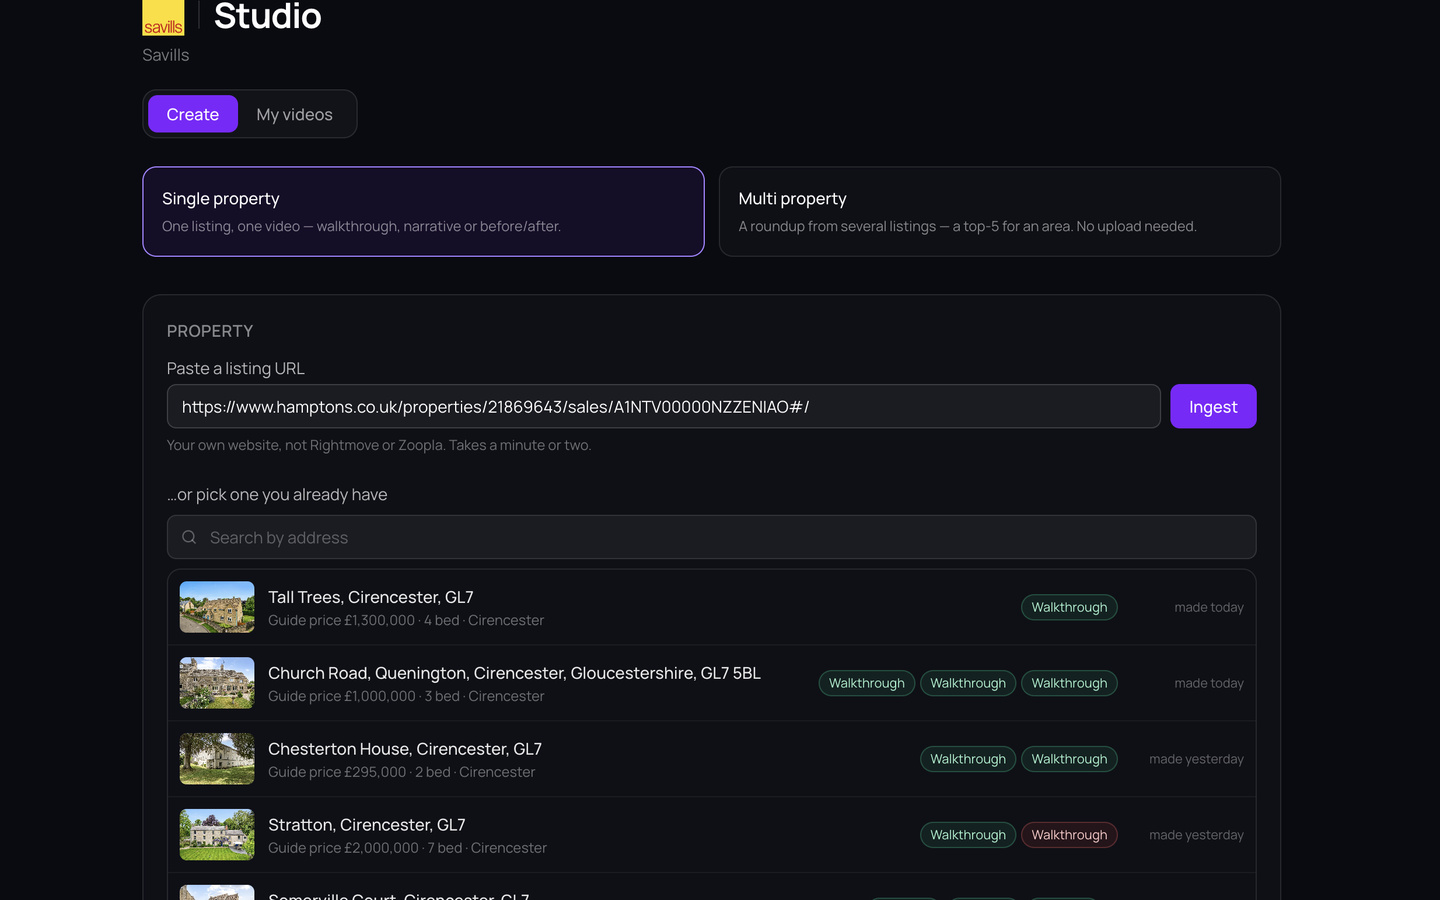Click the "Paste a listing URL" label

click(236, 368)
